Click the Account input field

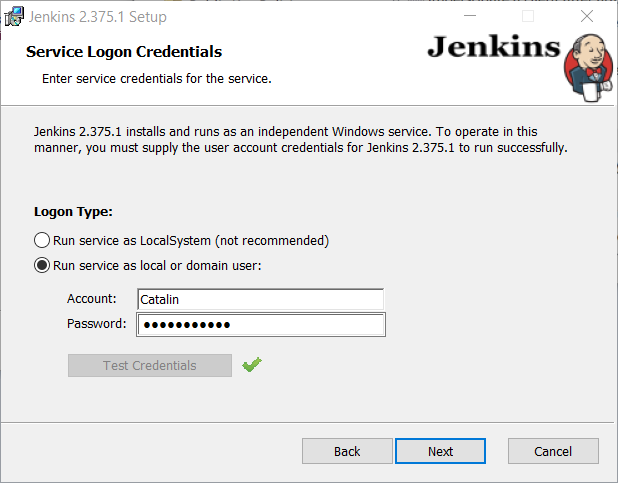point(261,299)
